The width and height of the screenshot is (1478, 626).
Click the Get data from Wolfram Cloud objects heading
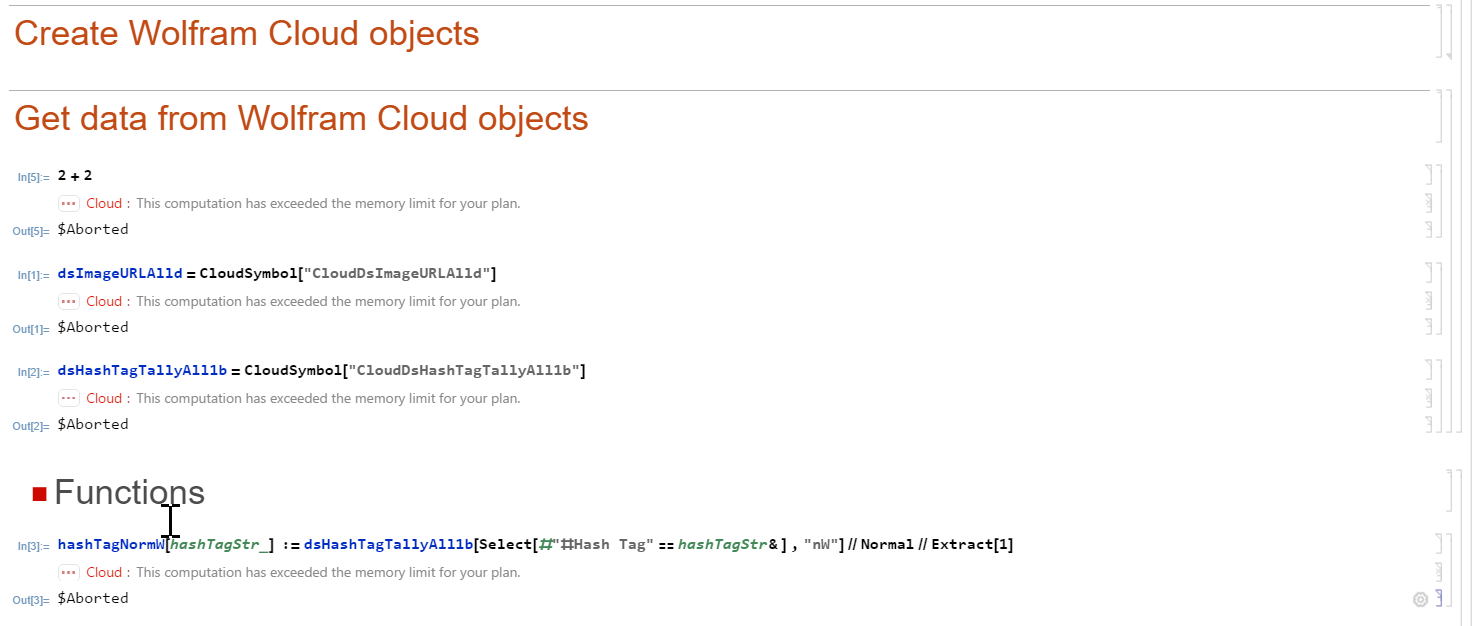(x=301, y=118)
